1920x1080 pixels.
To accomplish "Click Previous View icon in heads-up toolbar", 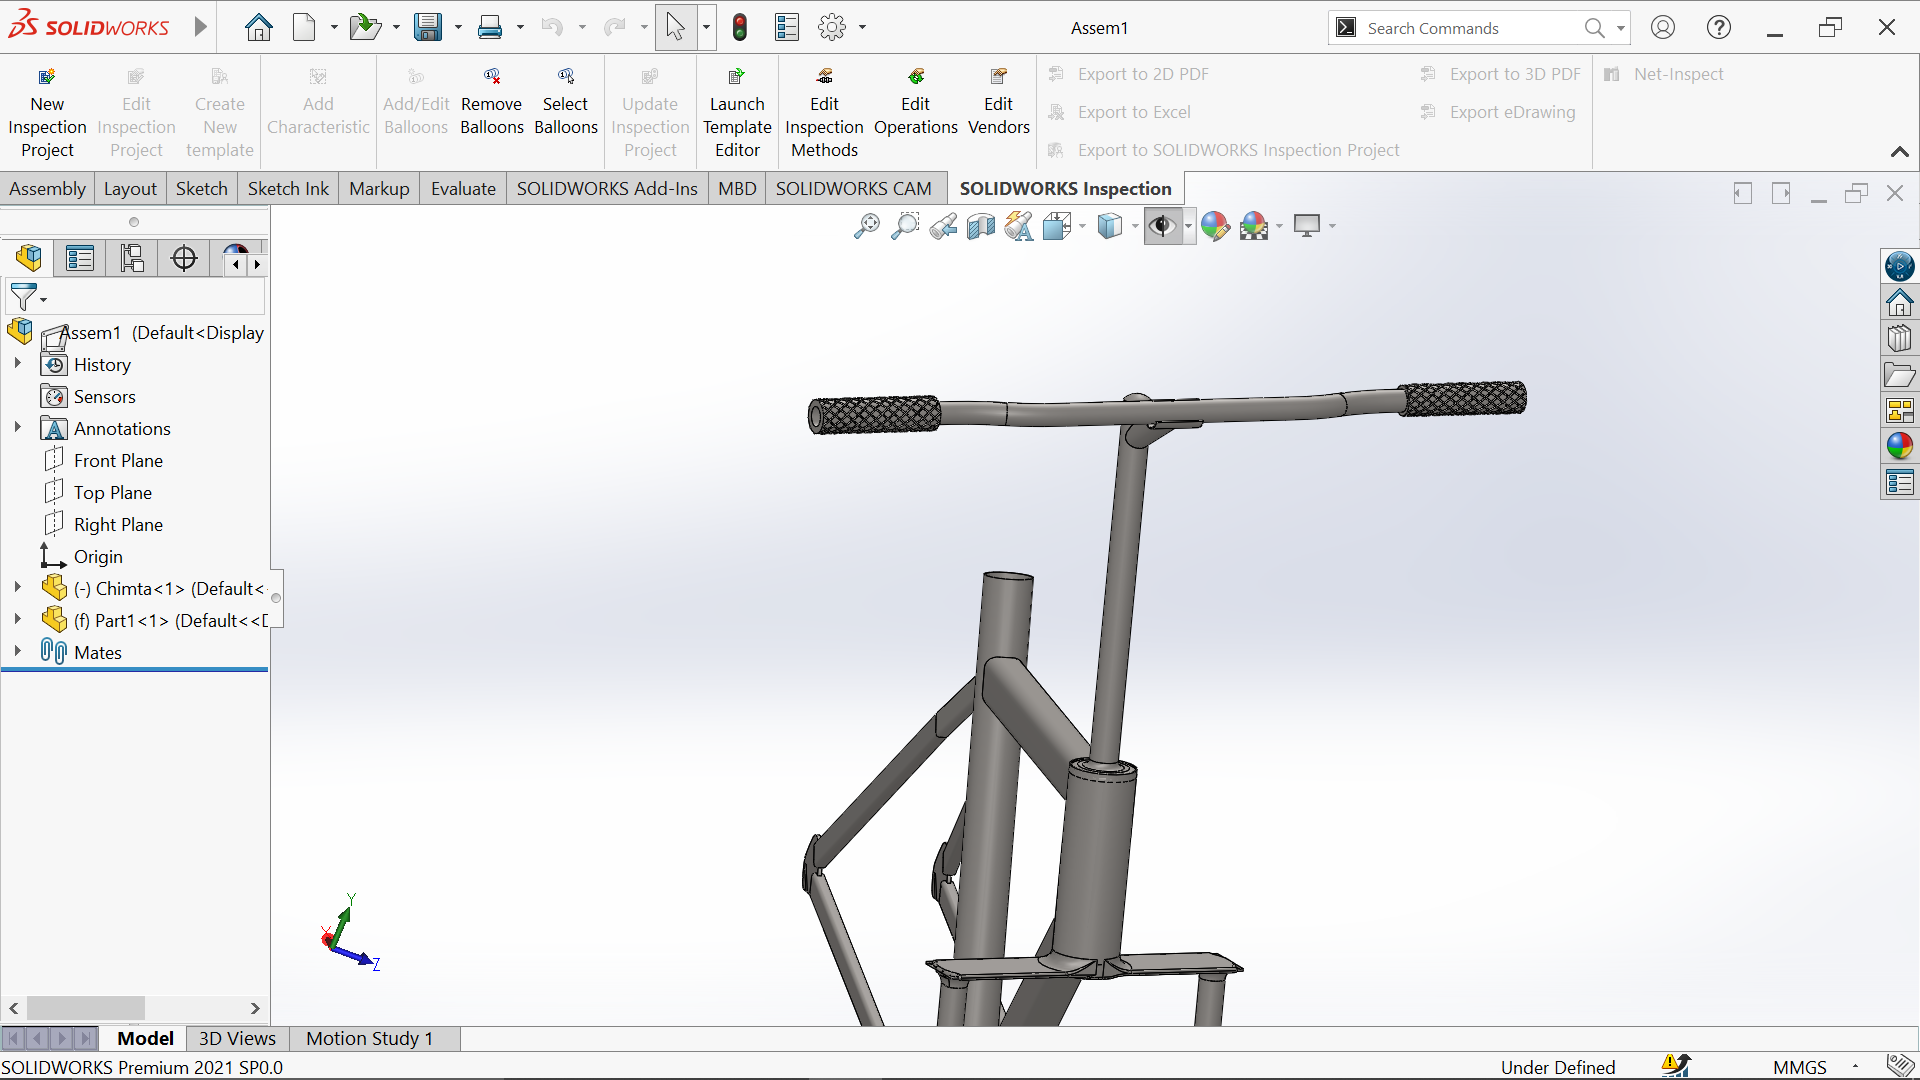I will pos(942,226).
